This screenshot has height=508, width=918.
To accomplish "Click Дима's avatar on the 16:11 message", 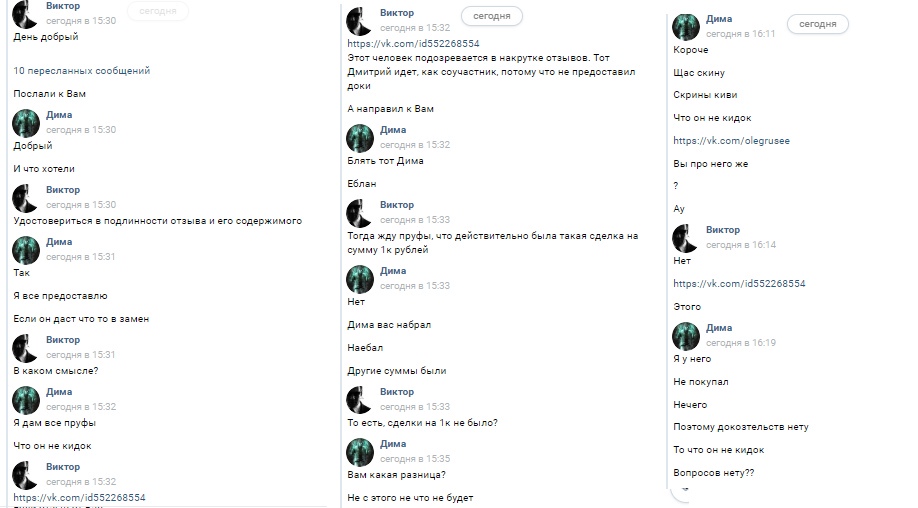I will point(686,27).
